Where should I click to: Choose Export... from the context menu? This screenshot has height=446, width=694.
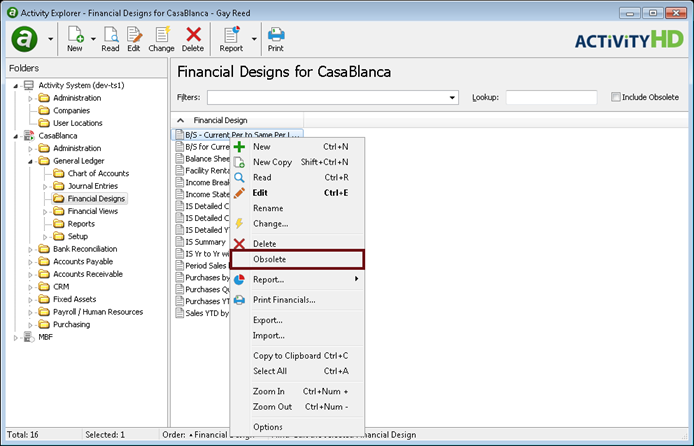(297, 320)
